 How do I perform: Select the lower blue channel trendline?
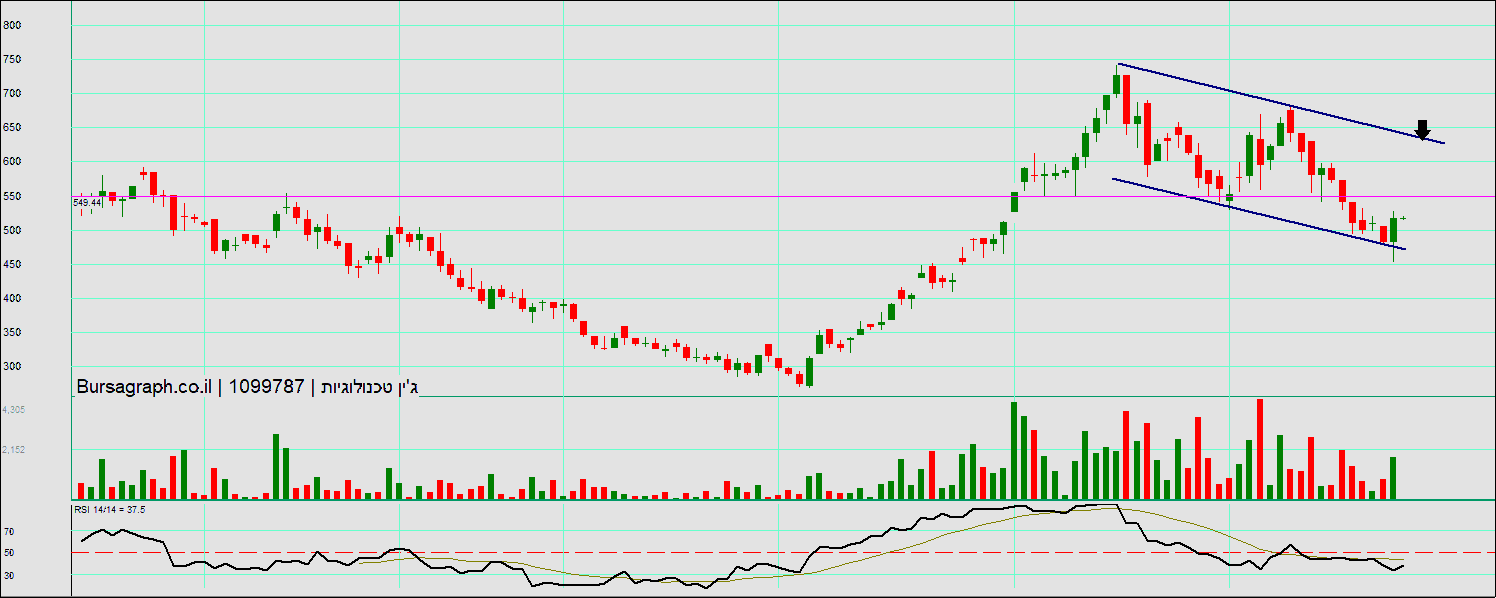point(1250,210)
